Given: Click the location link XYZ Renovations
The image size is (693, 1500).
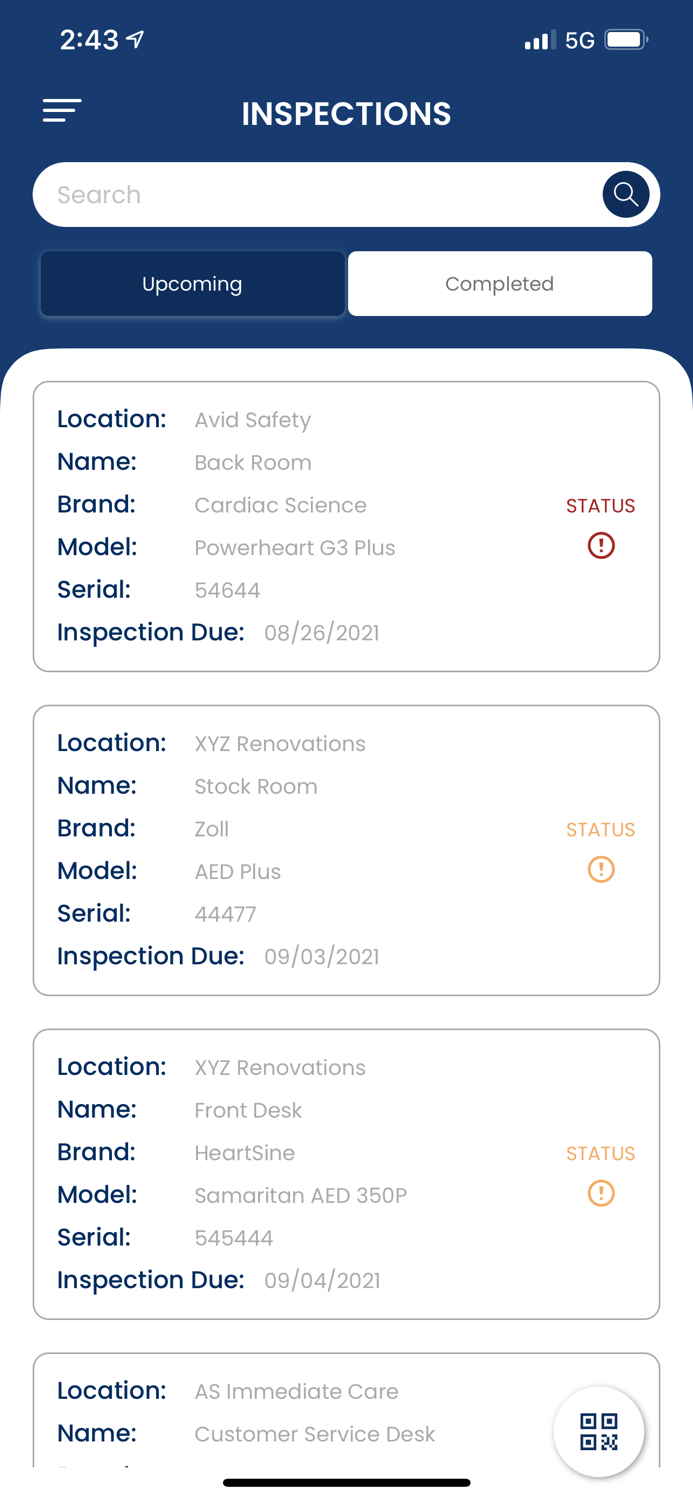Looking at the screenshot, I should tap(280, 743).
